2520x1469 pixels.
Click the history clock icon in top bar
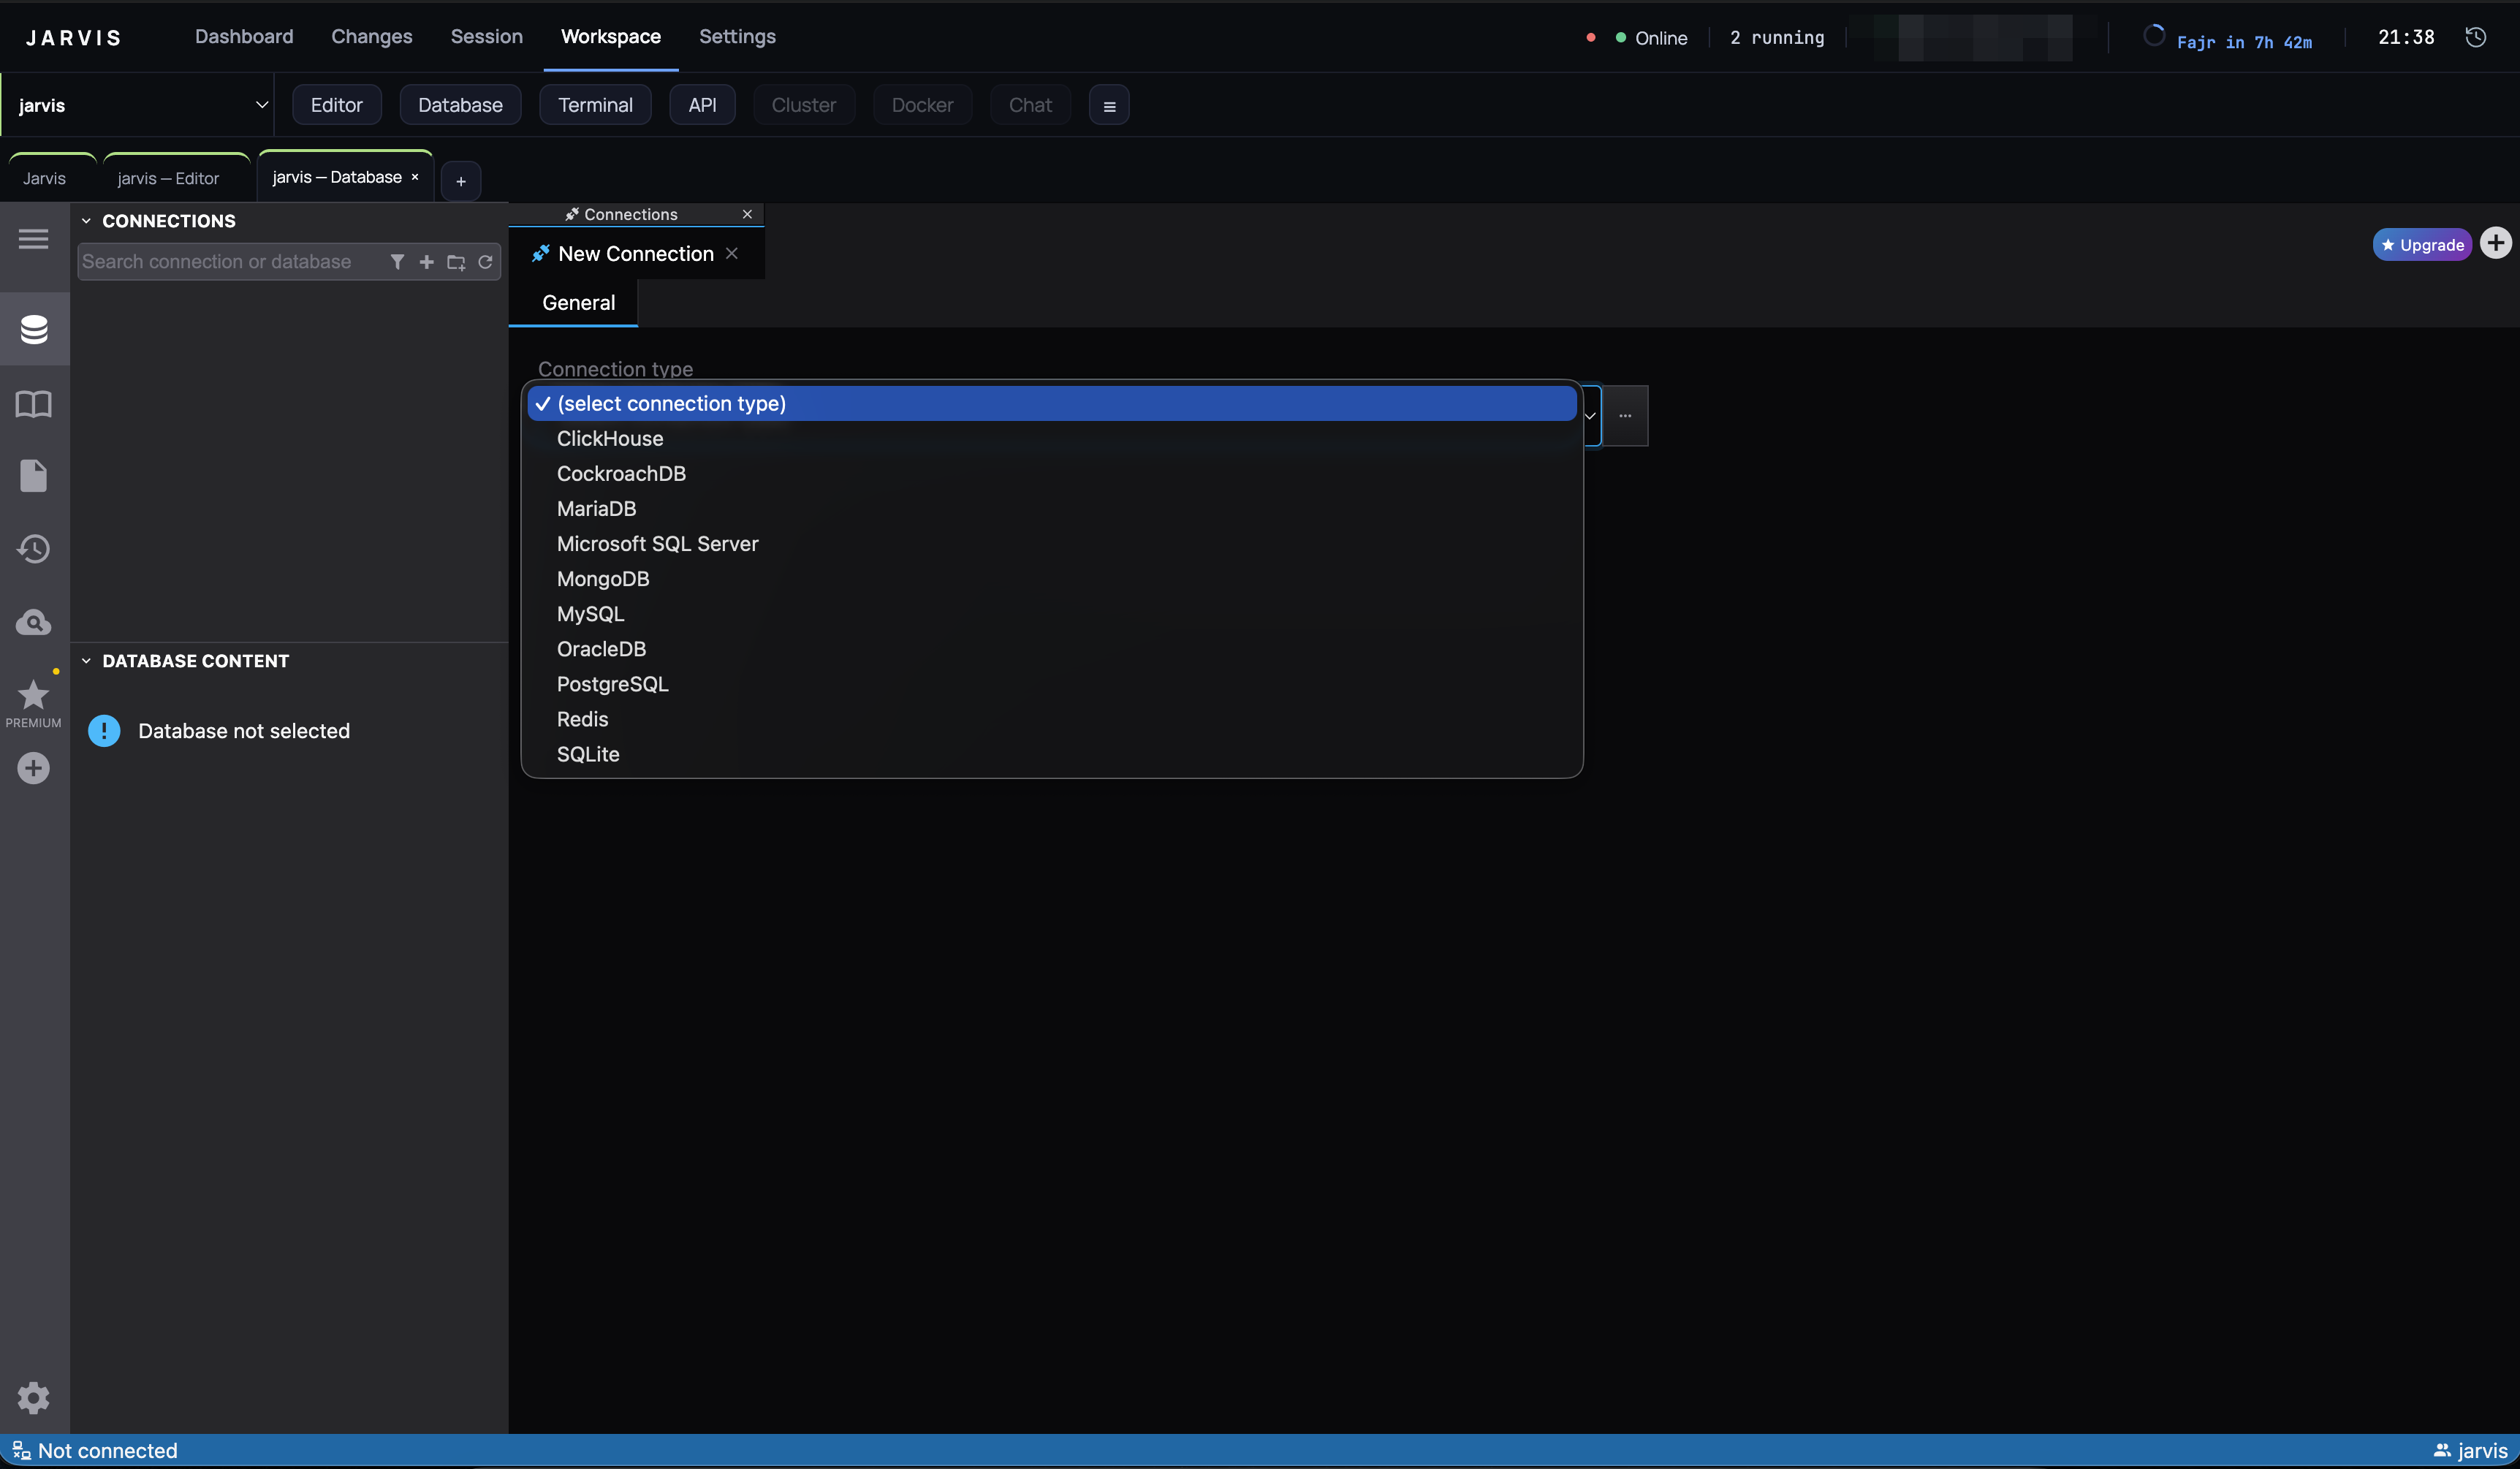[2475, 38]
